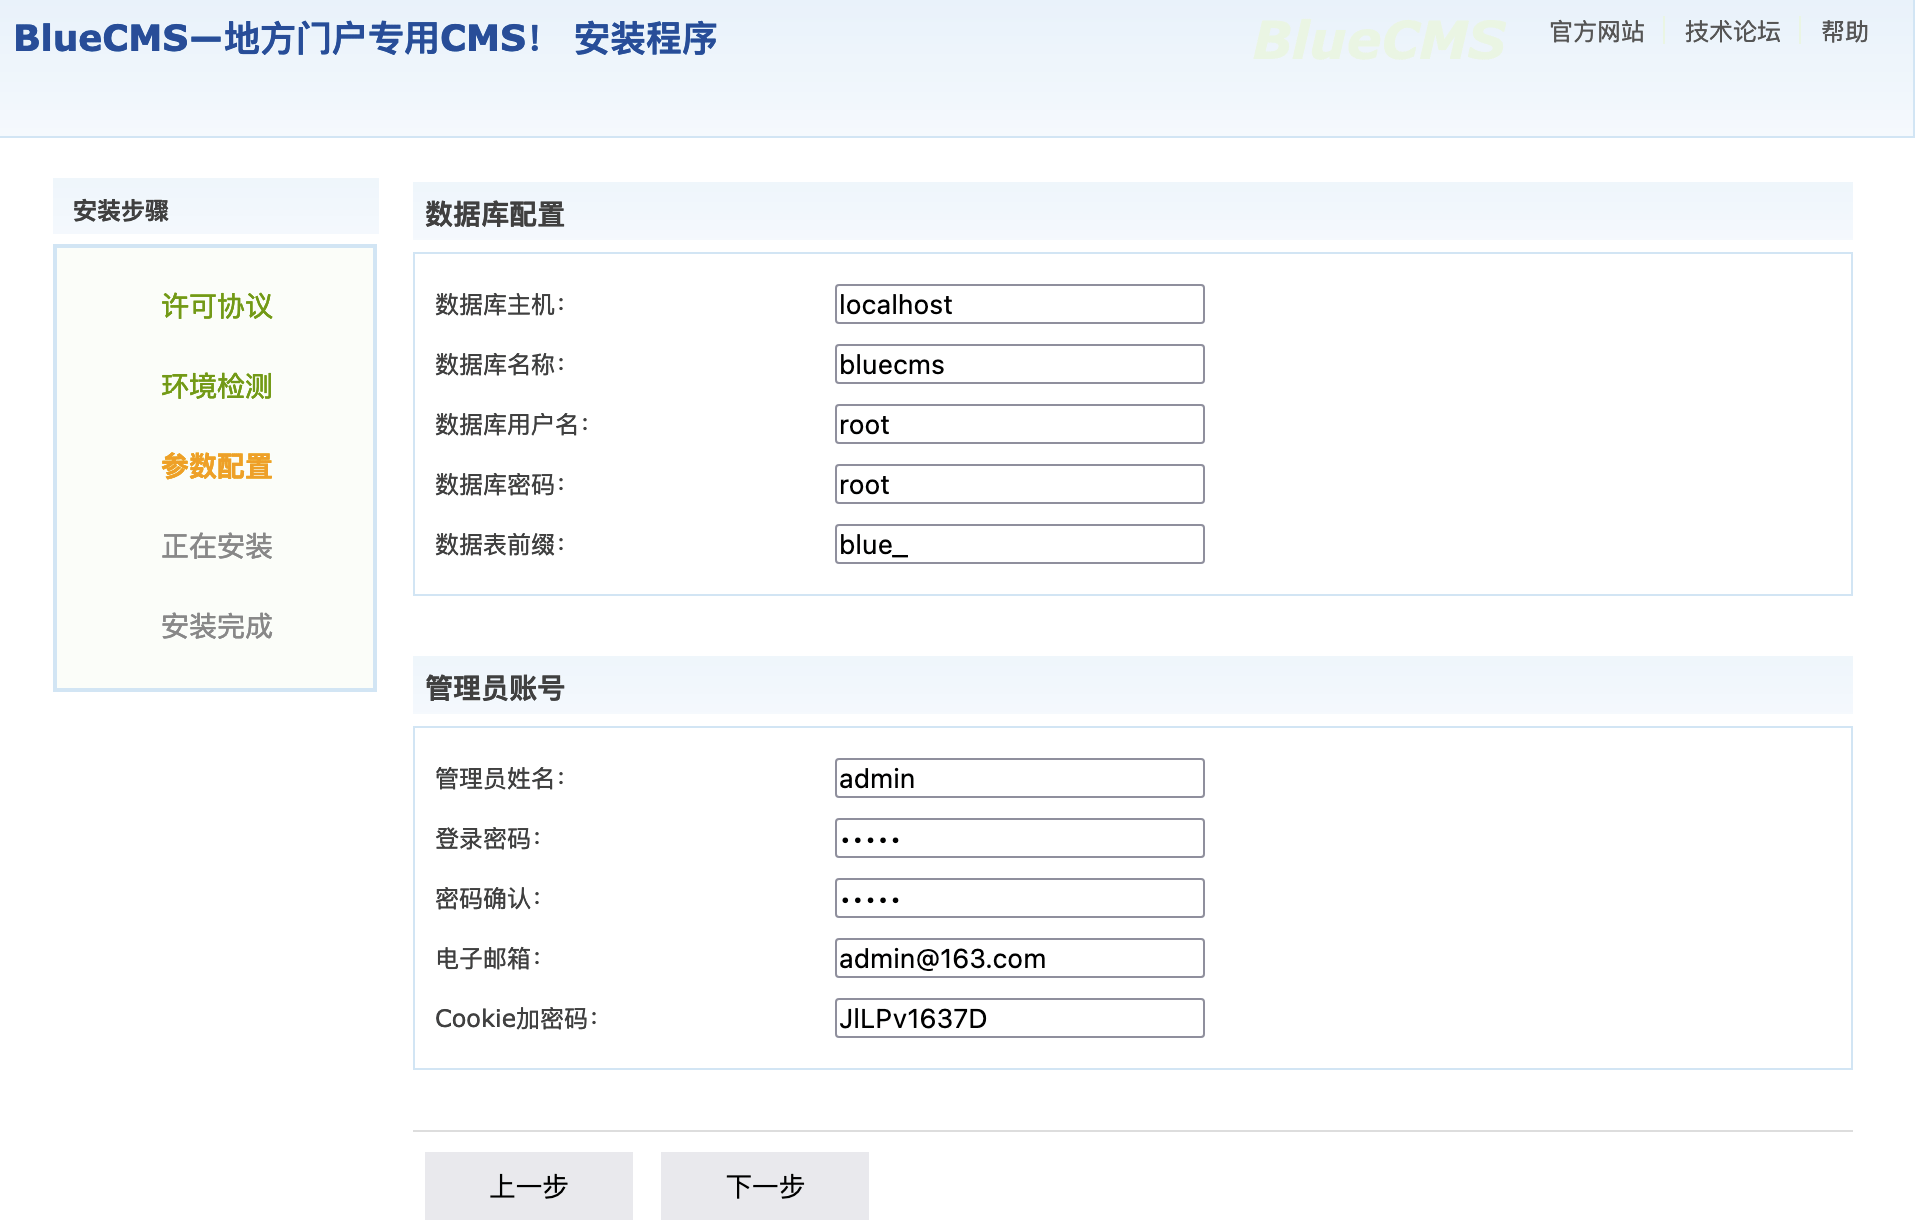Select the 许可协议 step
This screenshot has height=1222, width=1924.
[216, 306]
